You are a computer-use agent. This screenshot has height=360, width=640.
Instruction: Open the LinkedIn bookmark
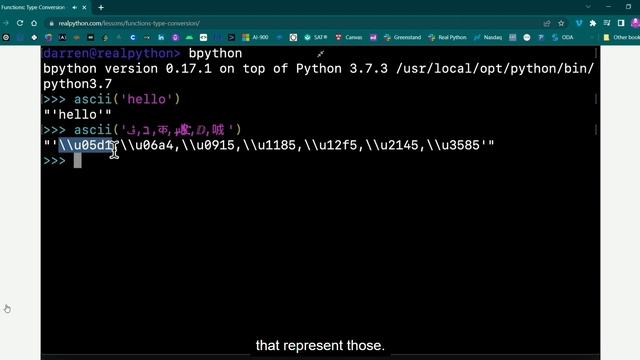[161, 37]
